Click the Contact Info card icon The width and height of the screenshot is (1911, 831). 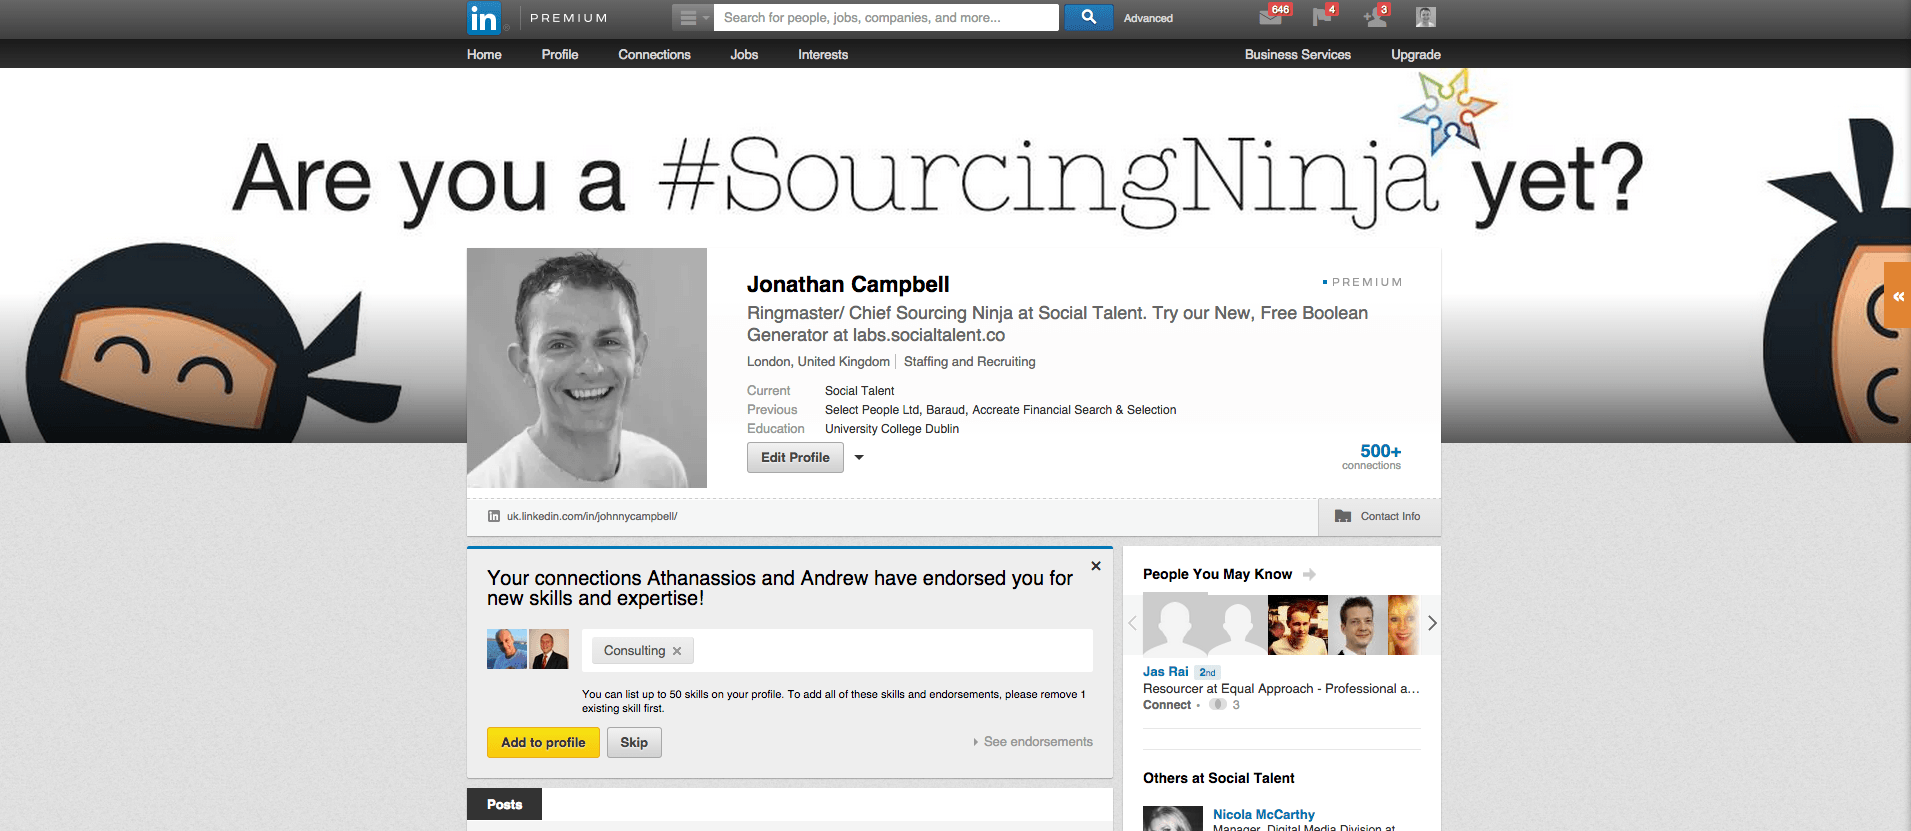[1343, 516]
